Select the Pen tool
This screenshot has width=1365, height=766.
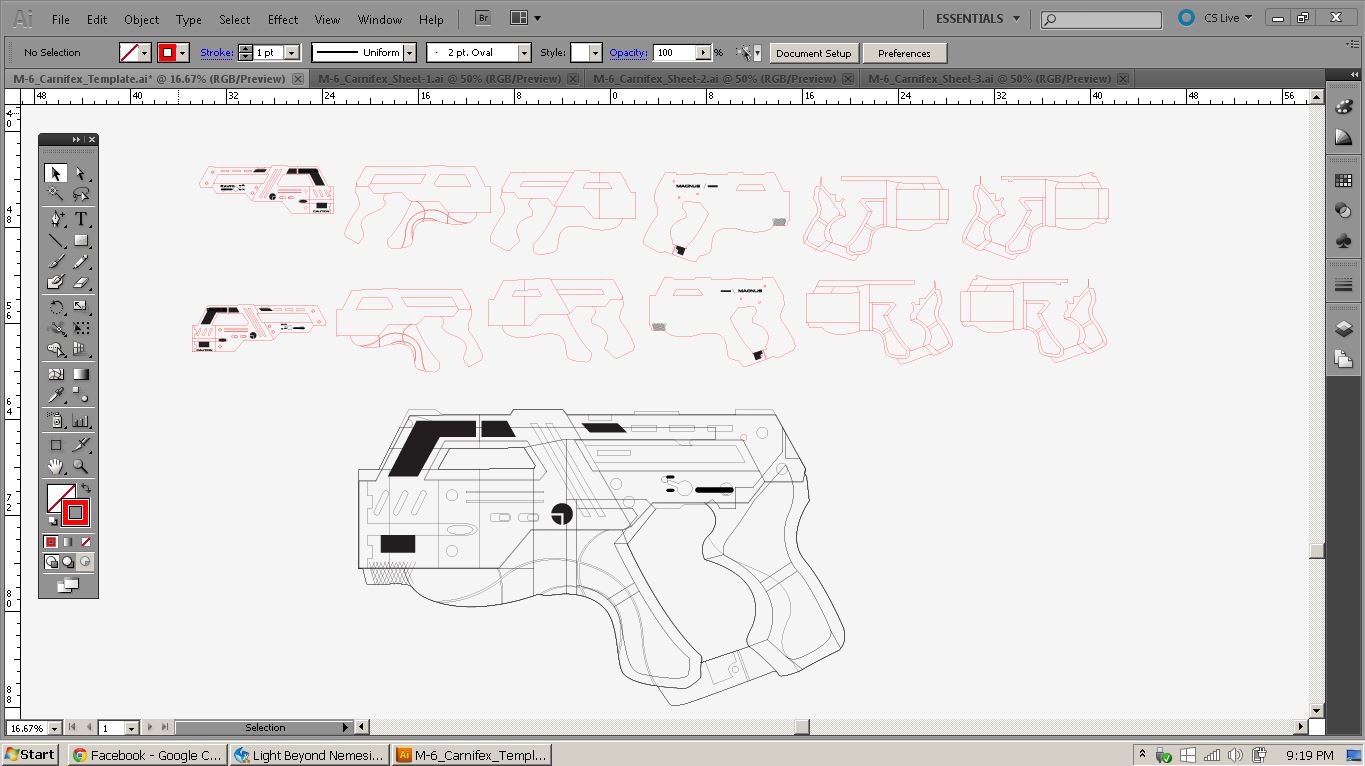(x=56, y=219)
